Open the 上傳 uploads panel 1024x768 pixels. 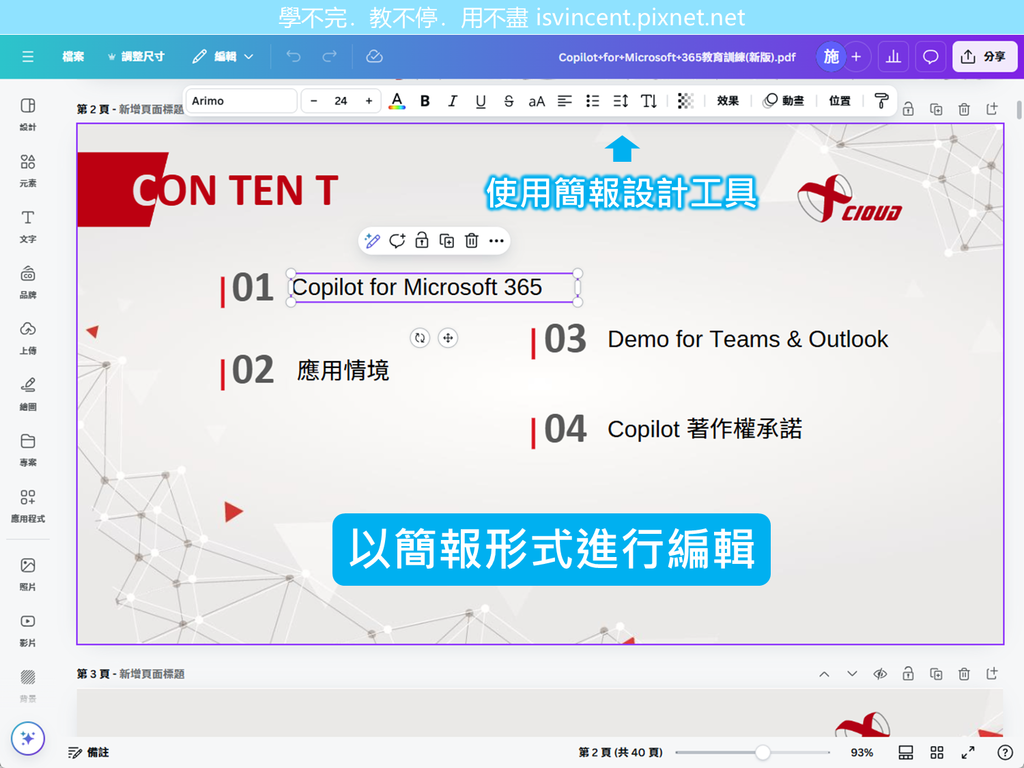tap(27, 338)
